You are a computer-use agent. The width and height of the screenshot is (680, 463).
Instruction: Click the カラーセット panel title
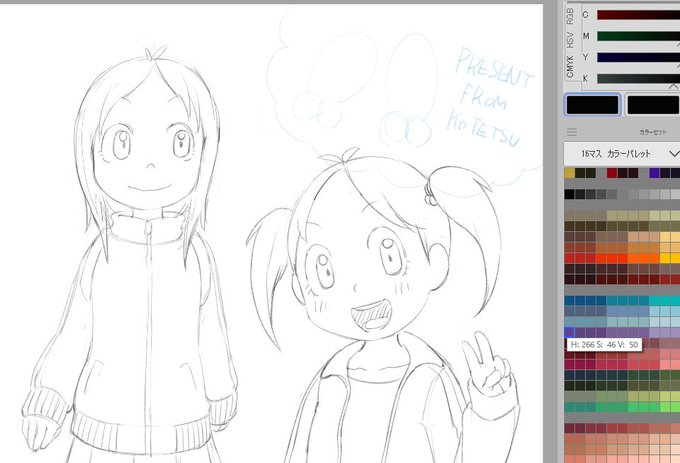653,132
